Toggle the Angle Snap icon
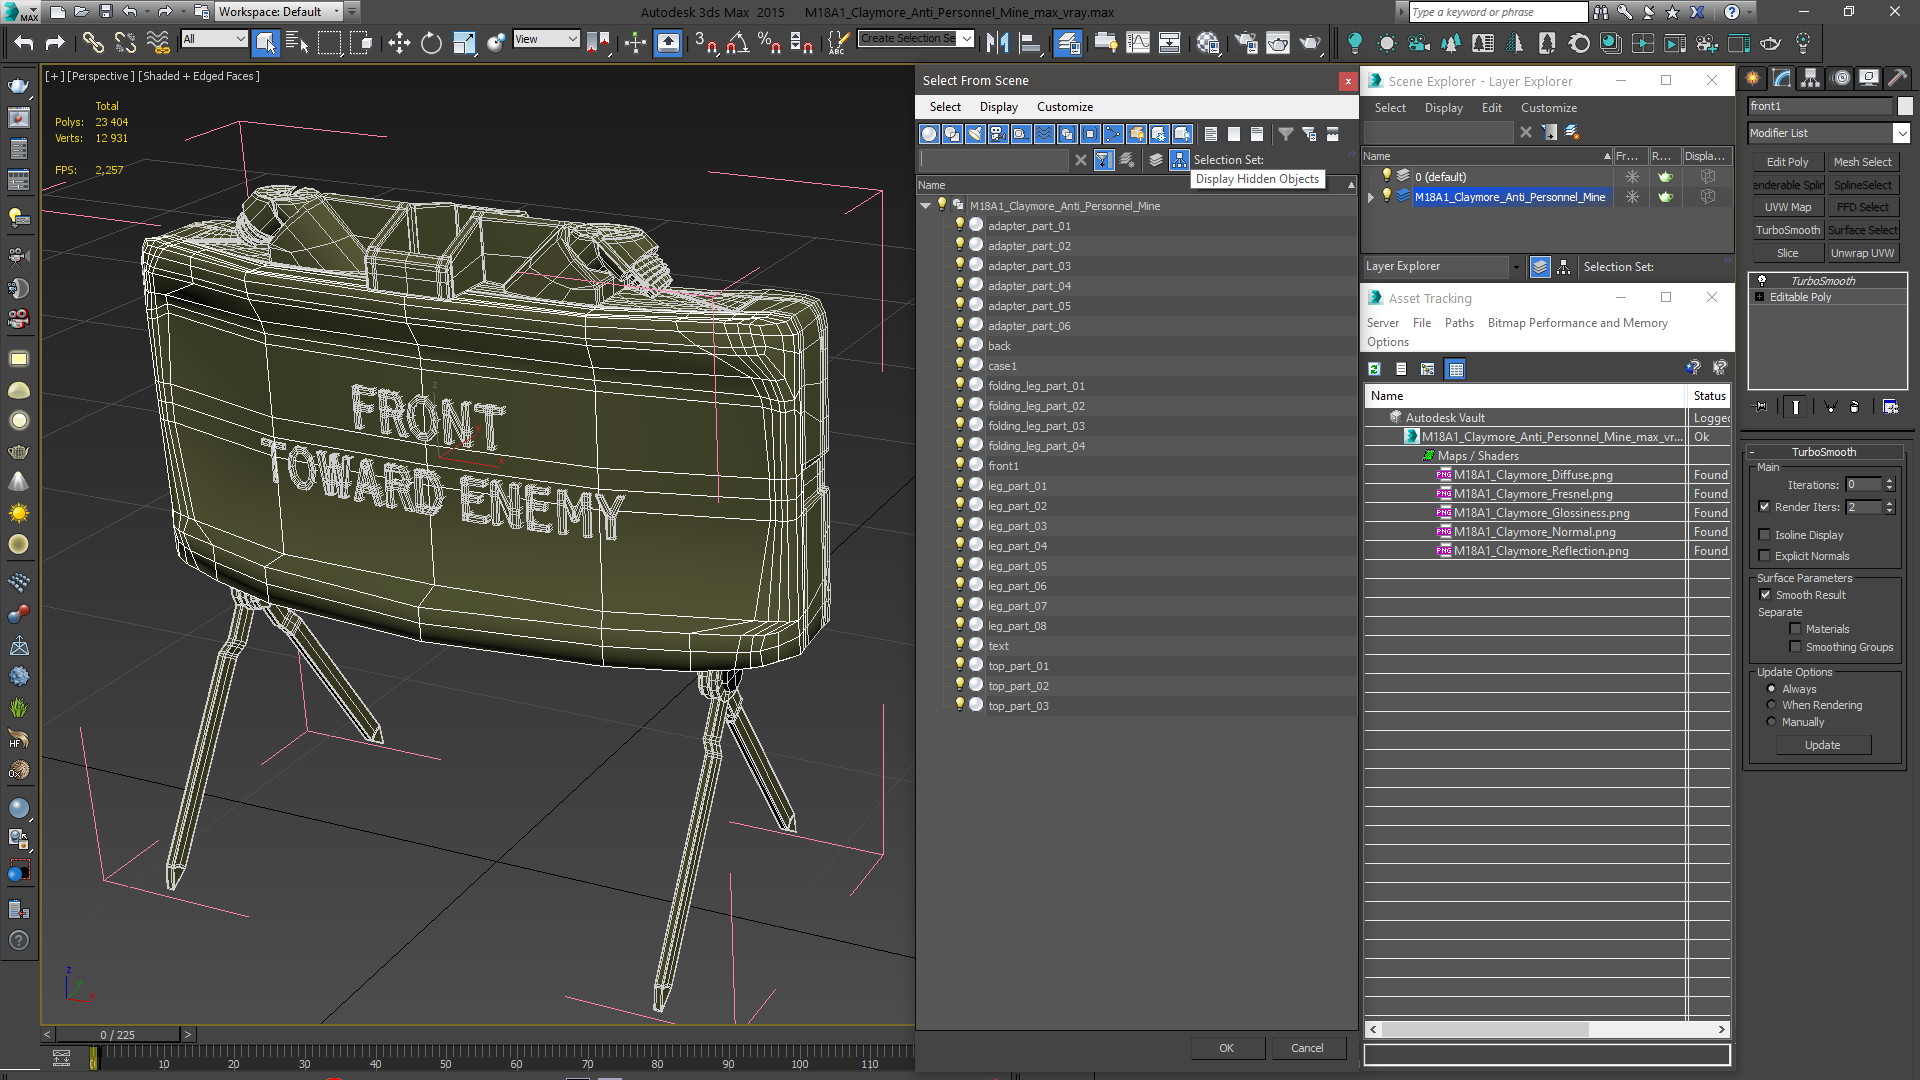 click(737, 42)
